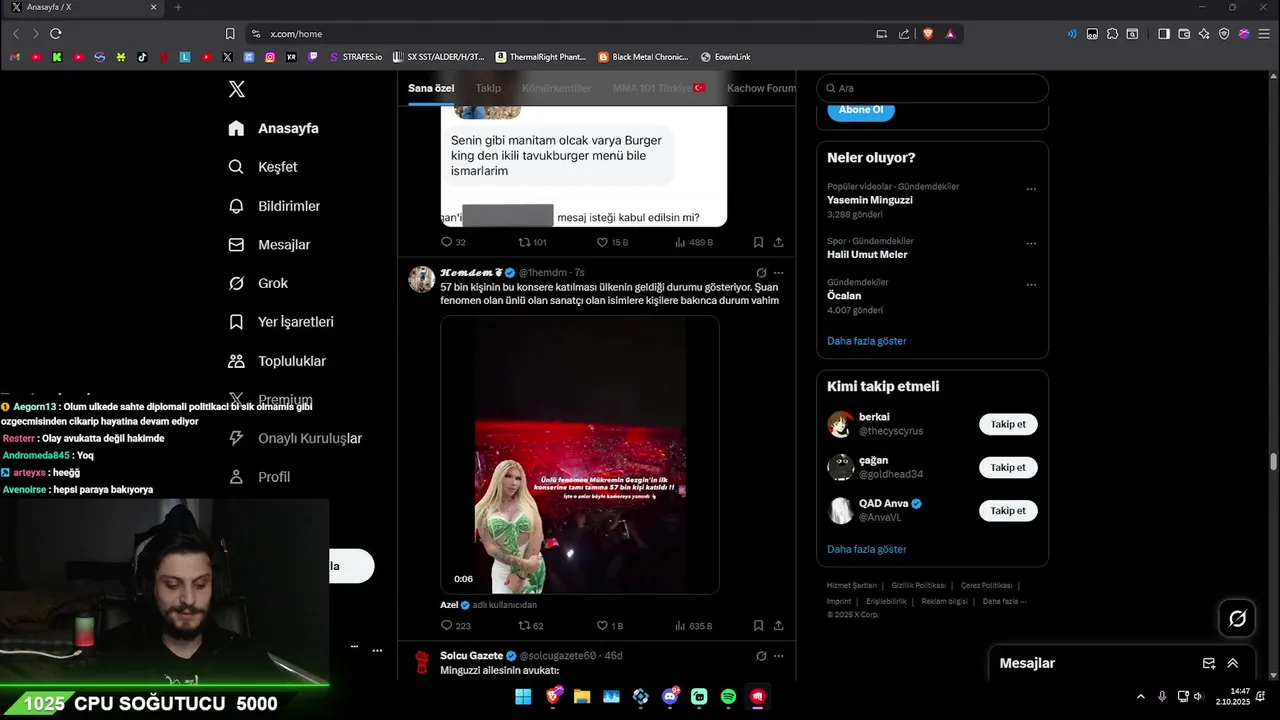Show more trends under Neler oluyor
Viewport: 1280px width, 720px height.
[866, 341]
